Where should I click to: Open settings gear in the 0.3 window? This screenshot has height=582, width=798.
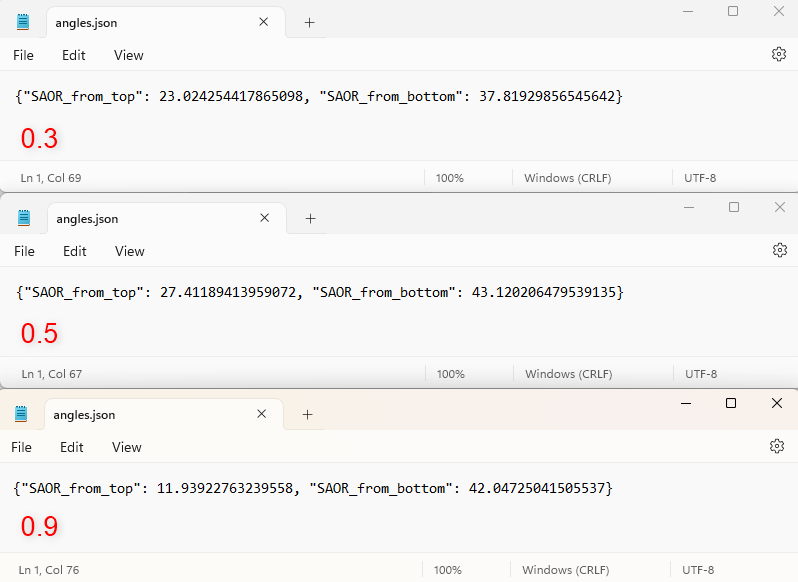click(x=778, y=55)
